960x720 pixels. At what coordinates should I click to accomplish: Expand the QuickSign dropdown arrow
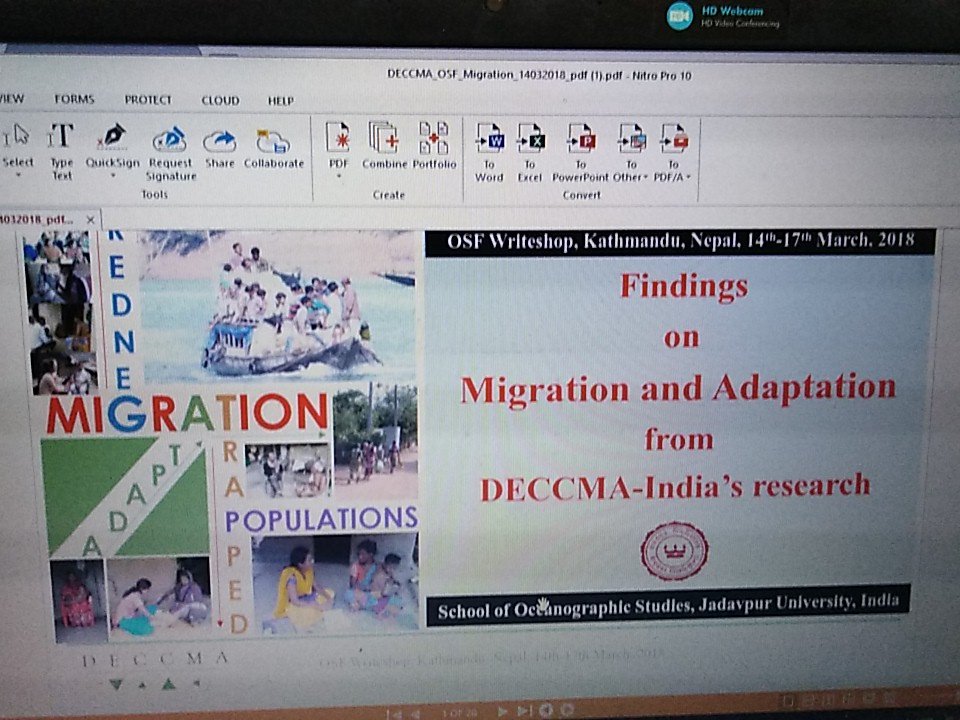[x=113, y=176]
